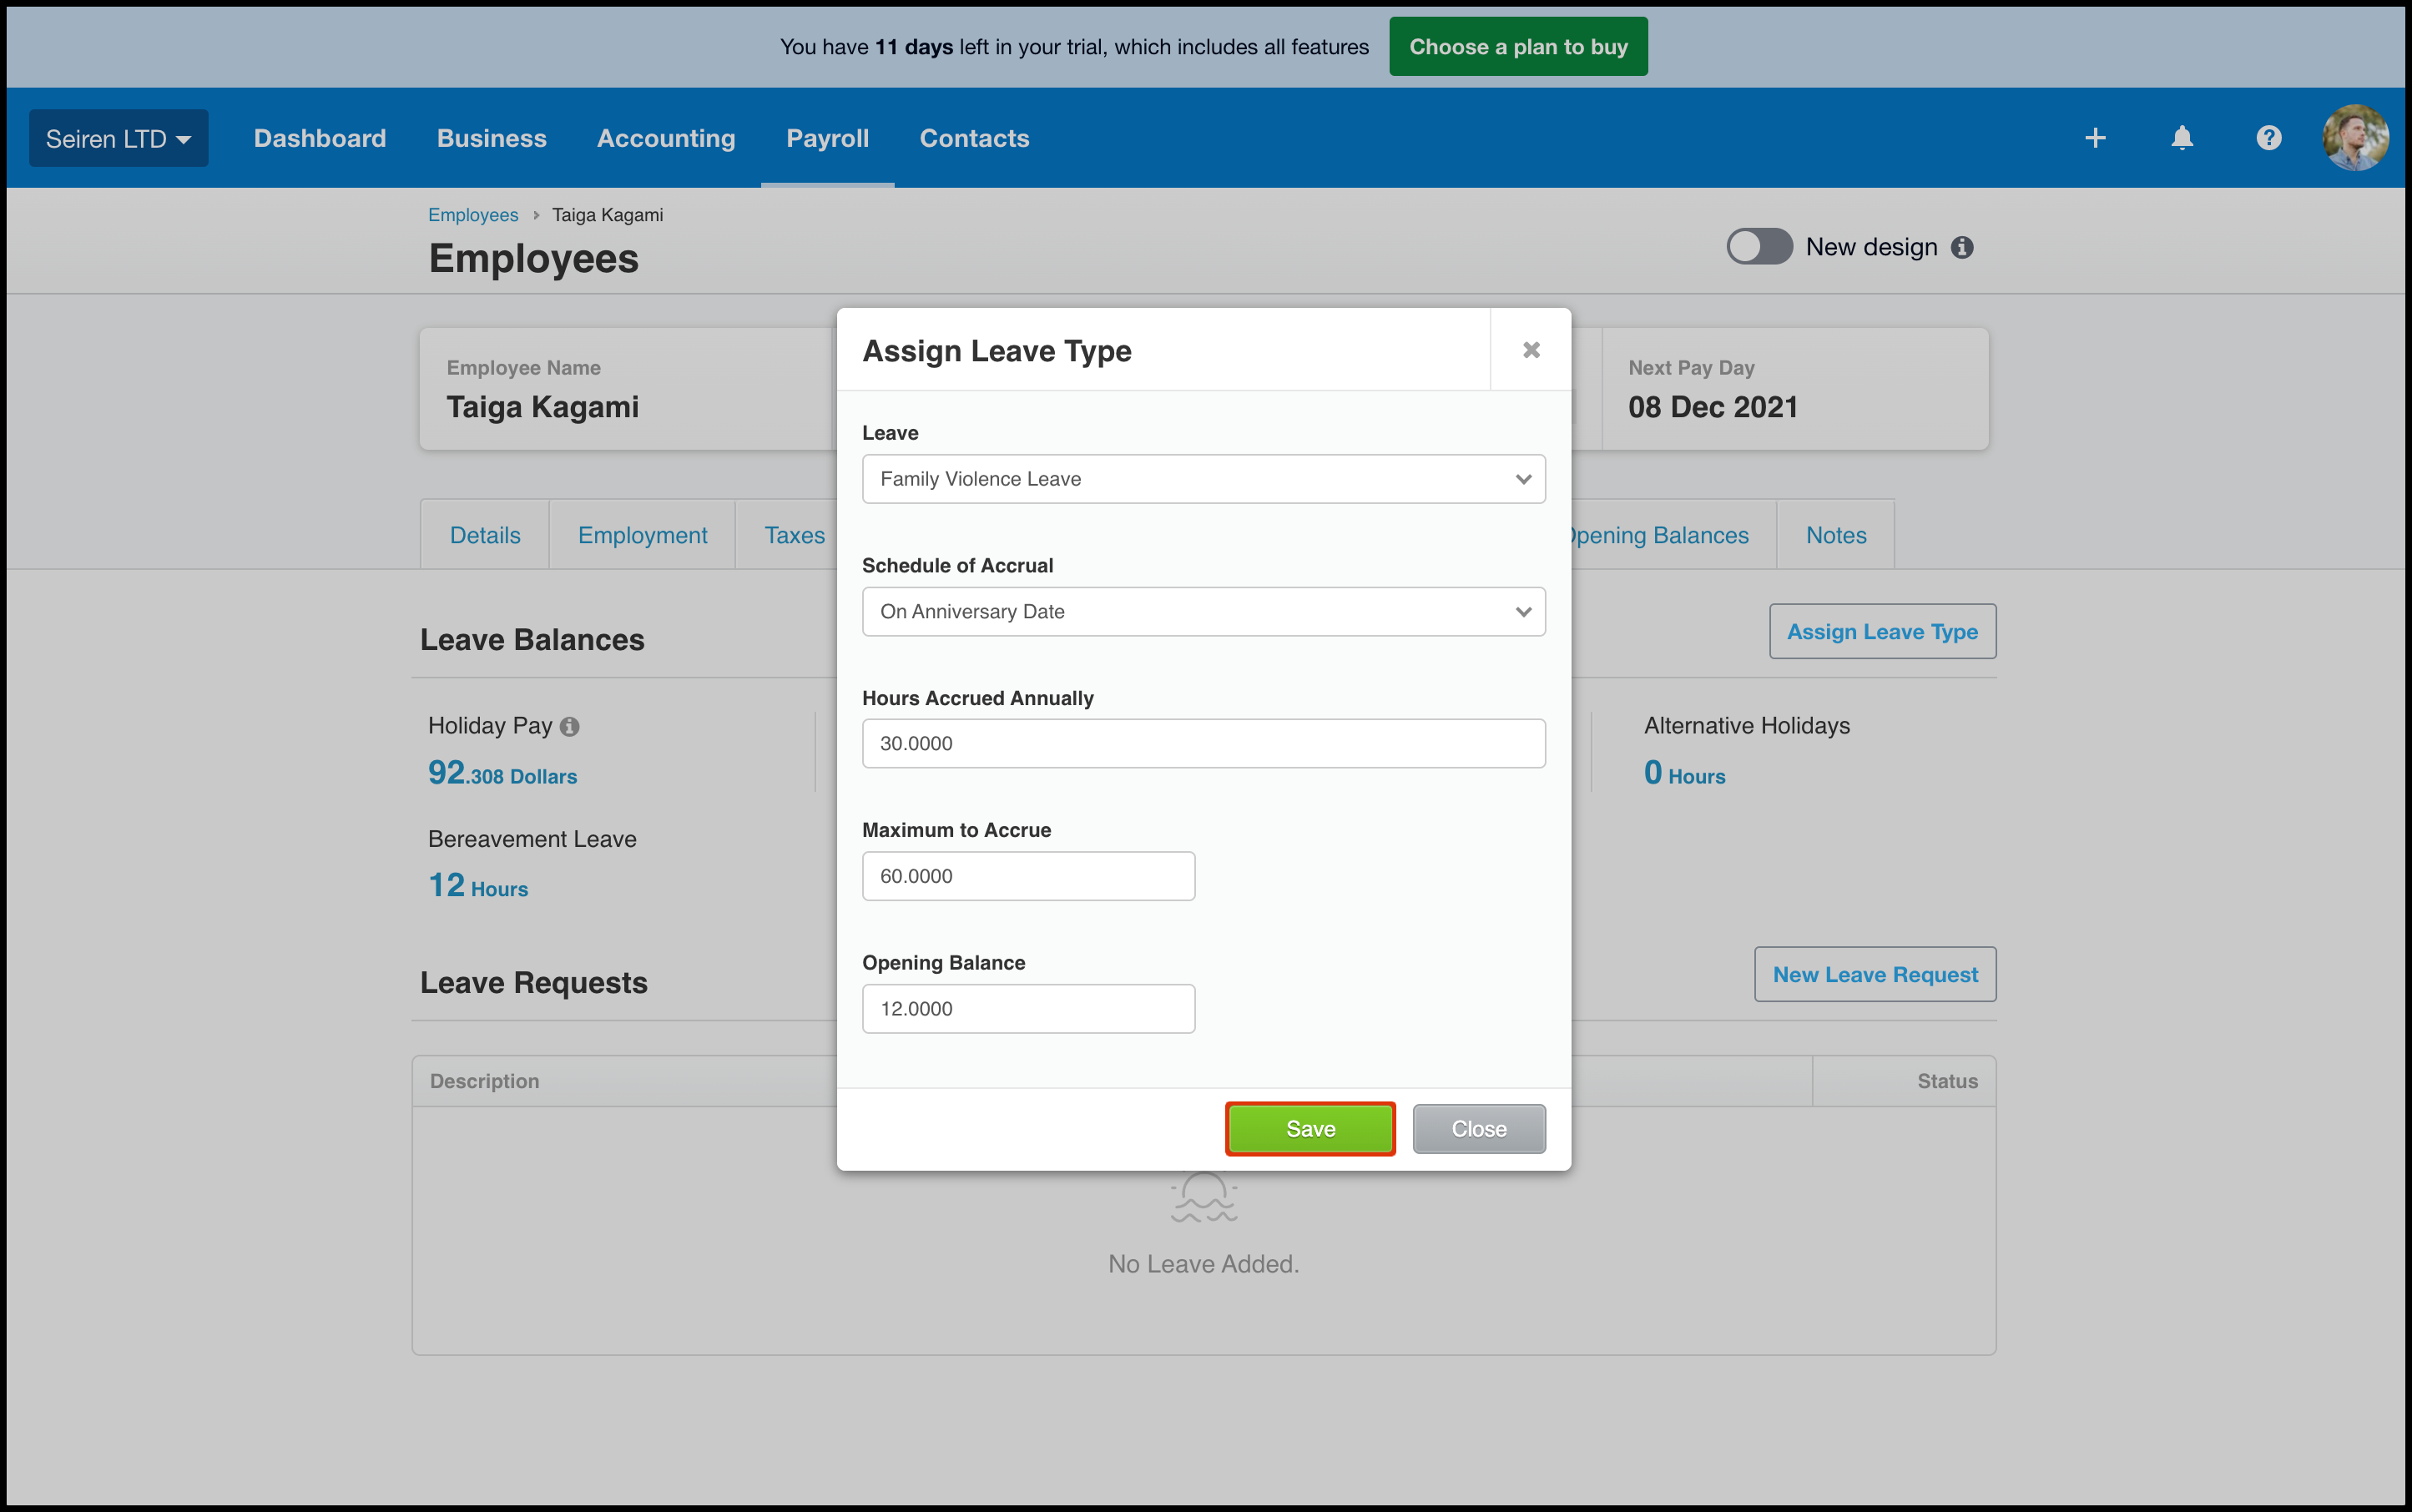
Task: Toggle the New design switch
Action: [1759, 247]
